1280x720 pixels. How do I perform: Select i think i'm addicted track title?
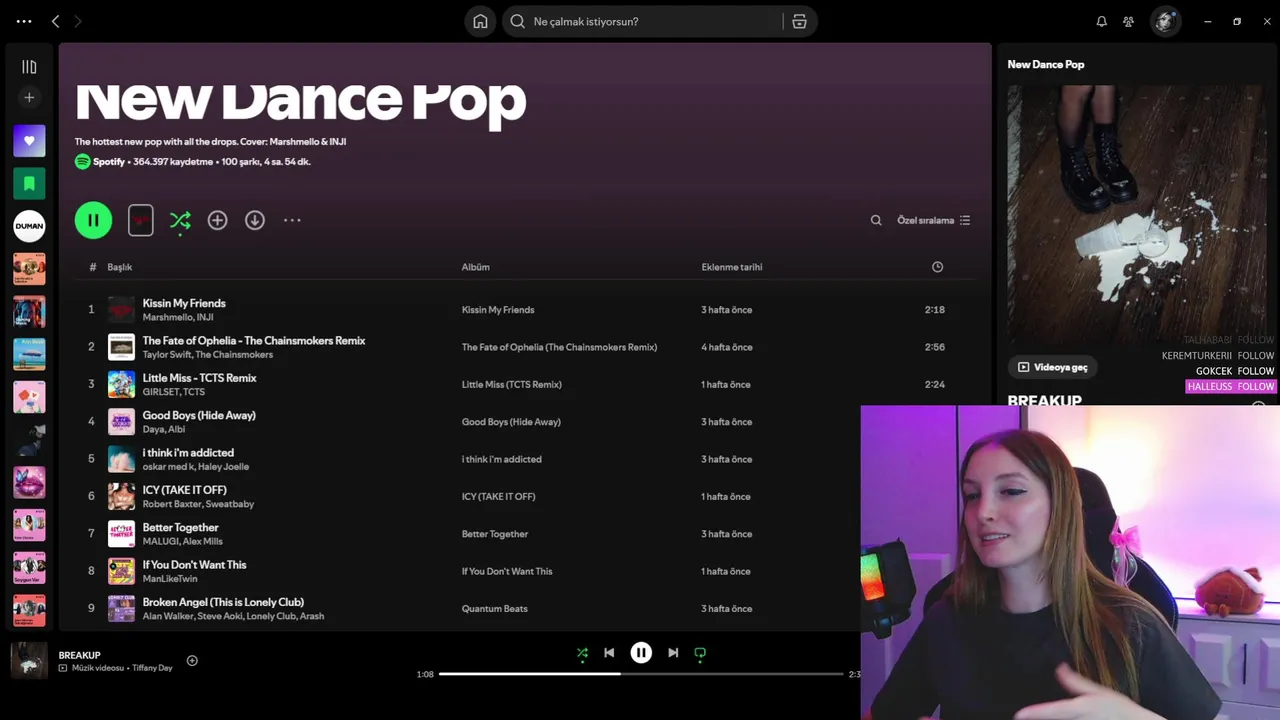pos(188,452)
